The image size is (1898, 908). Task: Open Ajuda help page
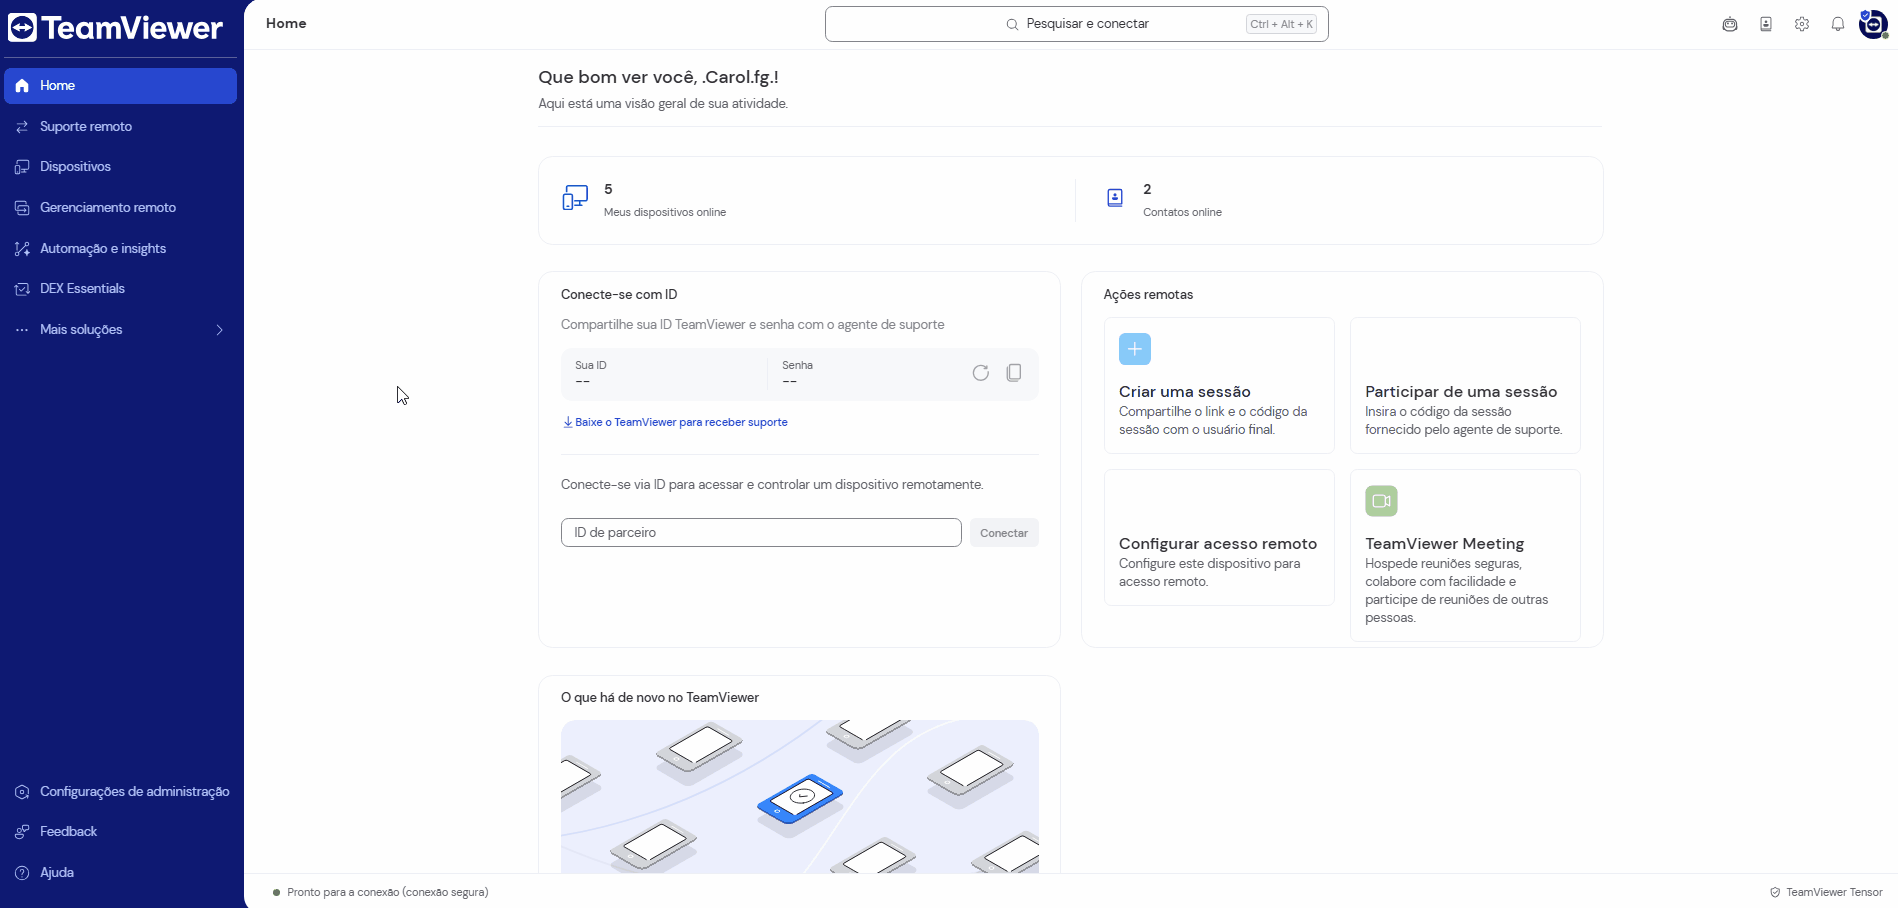pos(120,873)
